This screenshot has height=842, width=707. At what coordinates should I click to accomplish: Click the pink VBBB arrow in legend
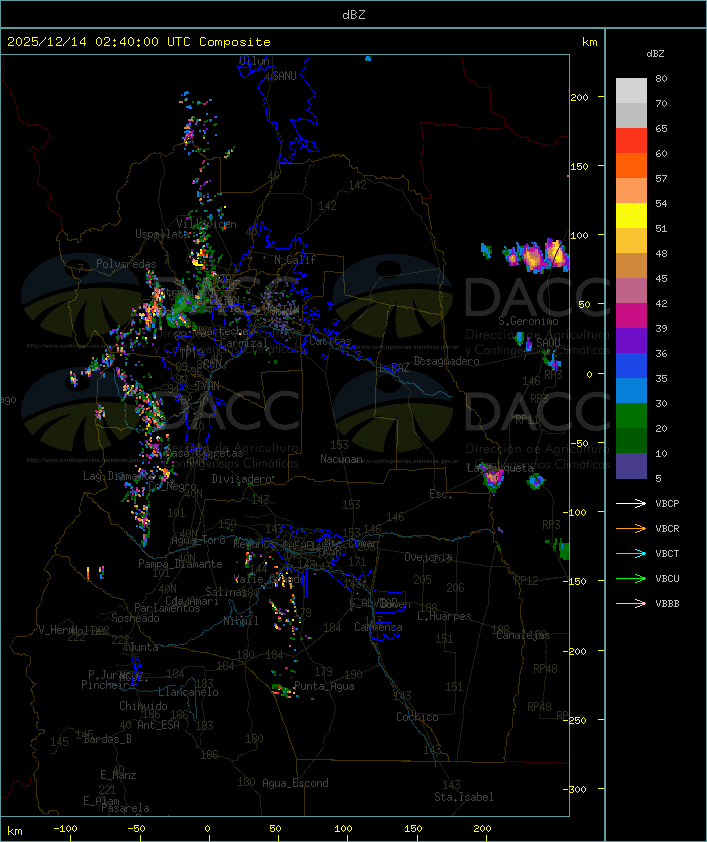631,604
